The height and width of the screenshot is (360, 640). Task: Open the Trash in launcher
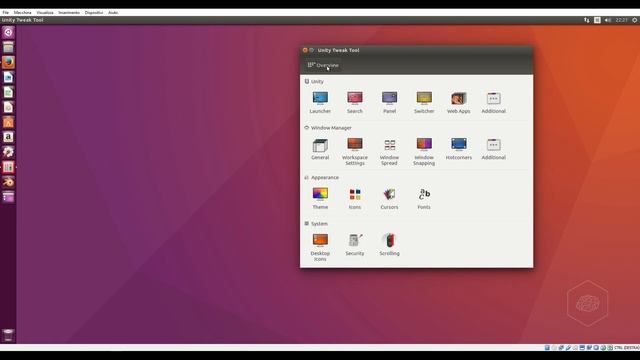[8, 335]
